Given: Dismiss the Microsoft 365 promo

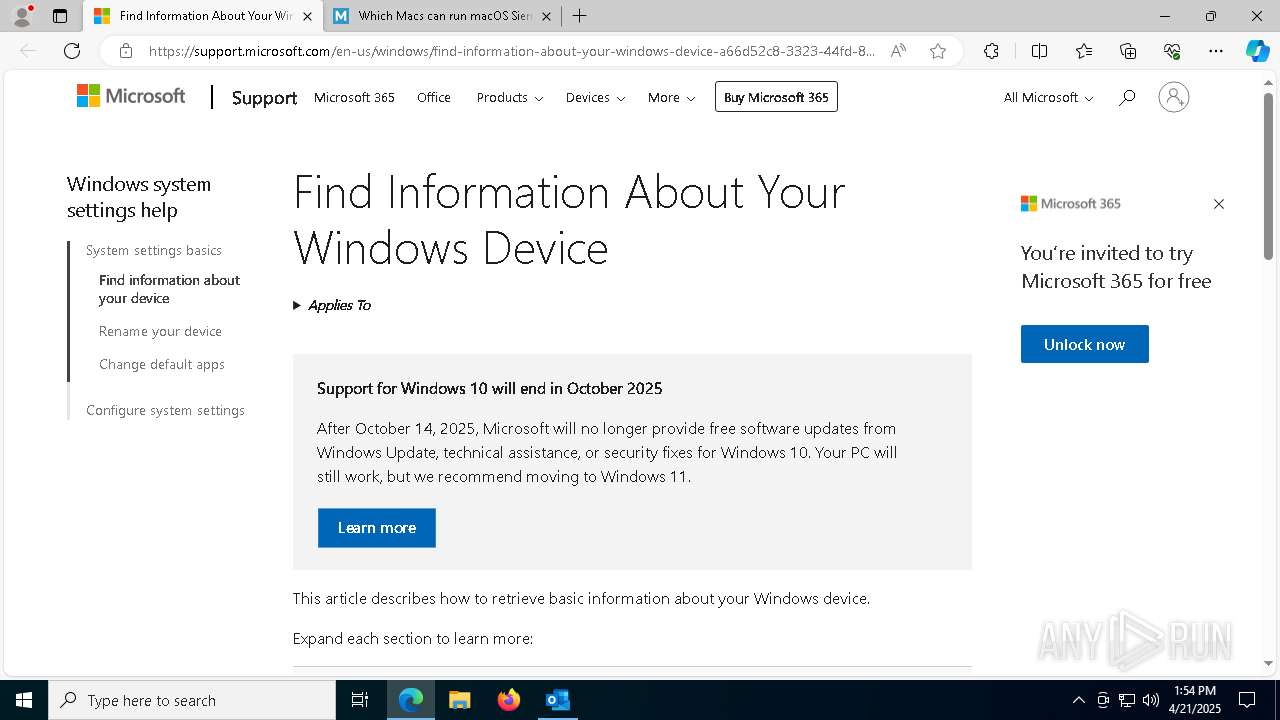Looking at the screenshot, I should pyautogui.click(x=1218, y=204).
